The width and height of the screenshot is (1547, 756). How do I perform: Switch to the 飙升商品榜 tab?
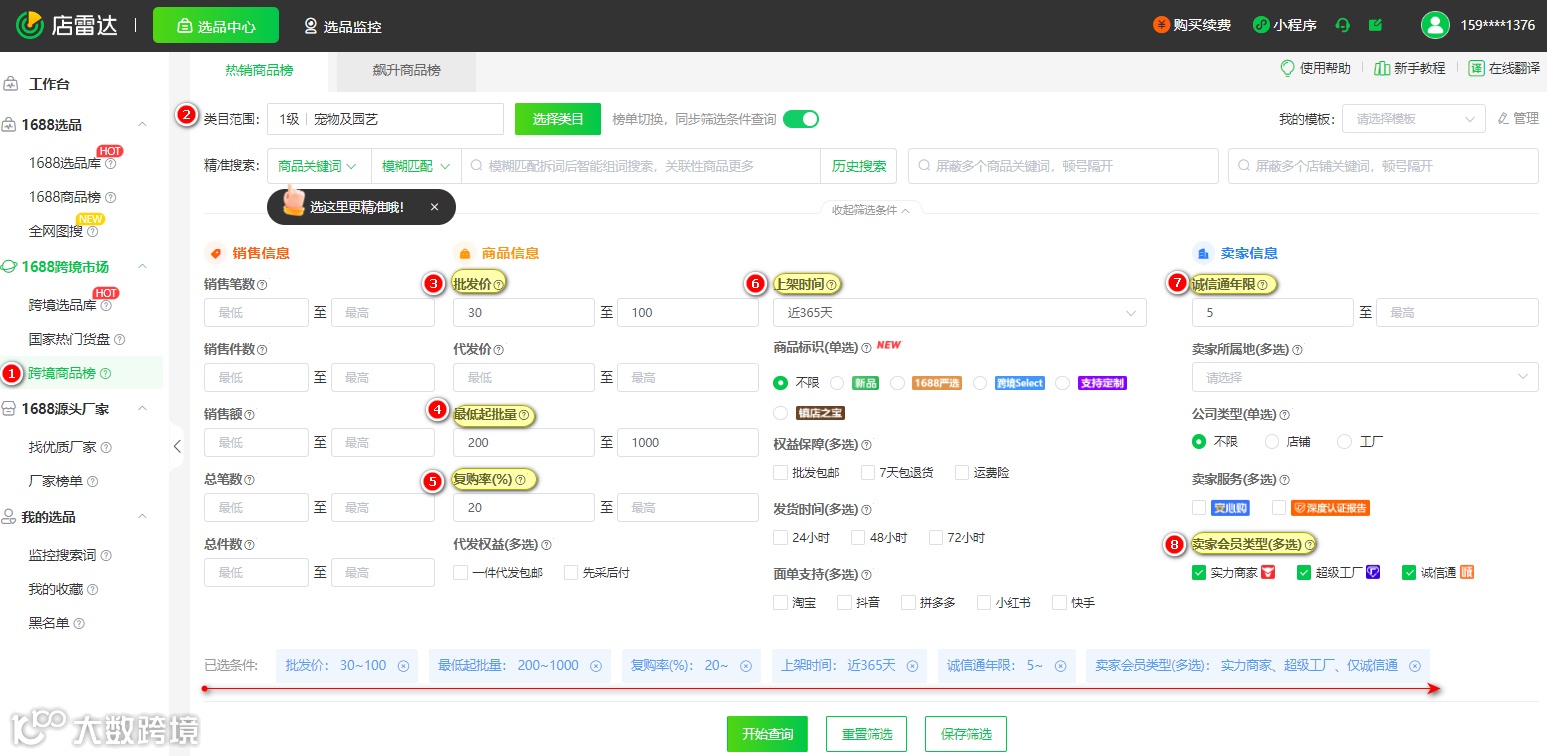pyautogui.click(x=406, y=71)
